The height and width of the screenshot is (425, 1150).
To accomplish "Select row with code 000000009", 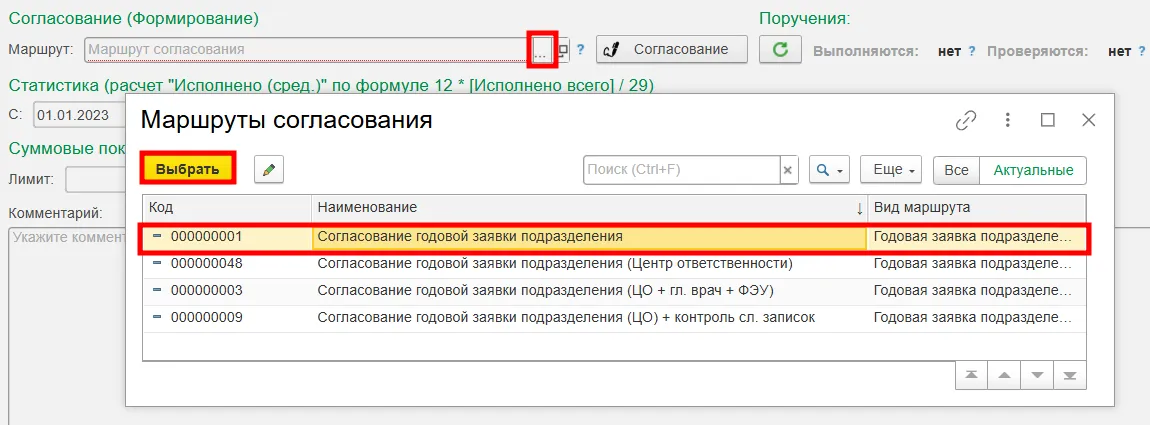I will [x=614, y=318].
